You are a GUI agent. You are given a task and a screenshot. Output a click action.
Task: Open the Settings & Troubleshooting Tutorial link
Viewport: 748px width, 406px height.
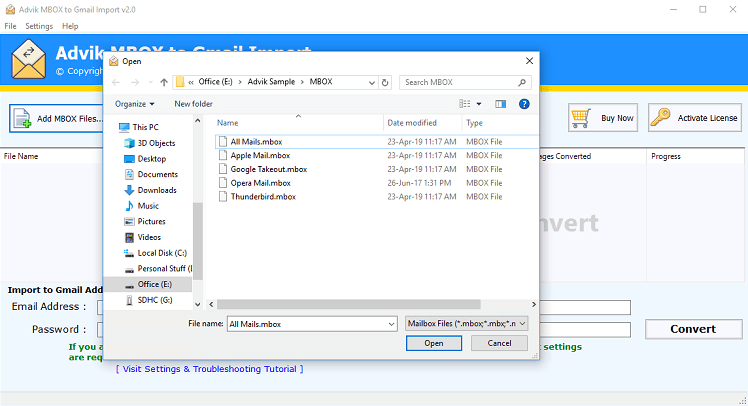[x=209, y=369]
